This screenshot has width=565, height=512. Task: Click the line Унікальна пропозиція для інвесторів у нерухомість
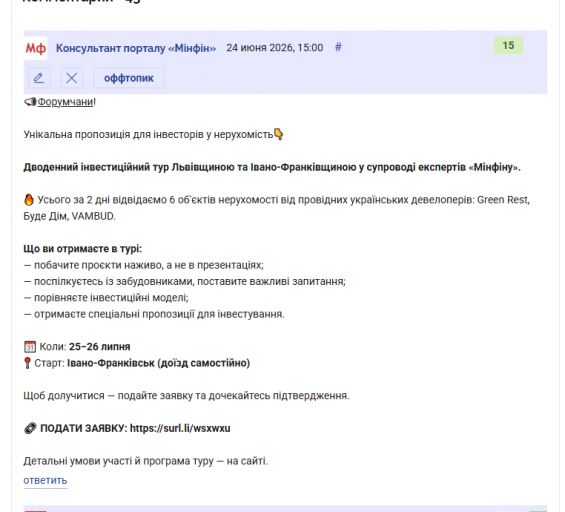pyautogui.click(x=148, y=134)
